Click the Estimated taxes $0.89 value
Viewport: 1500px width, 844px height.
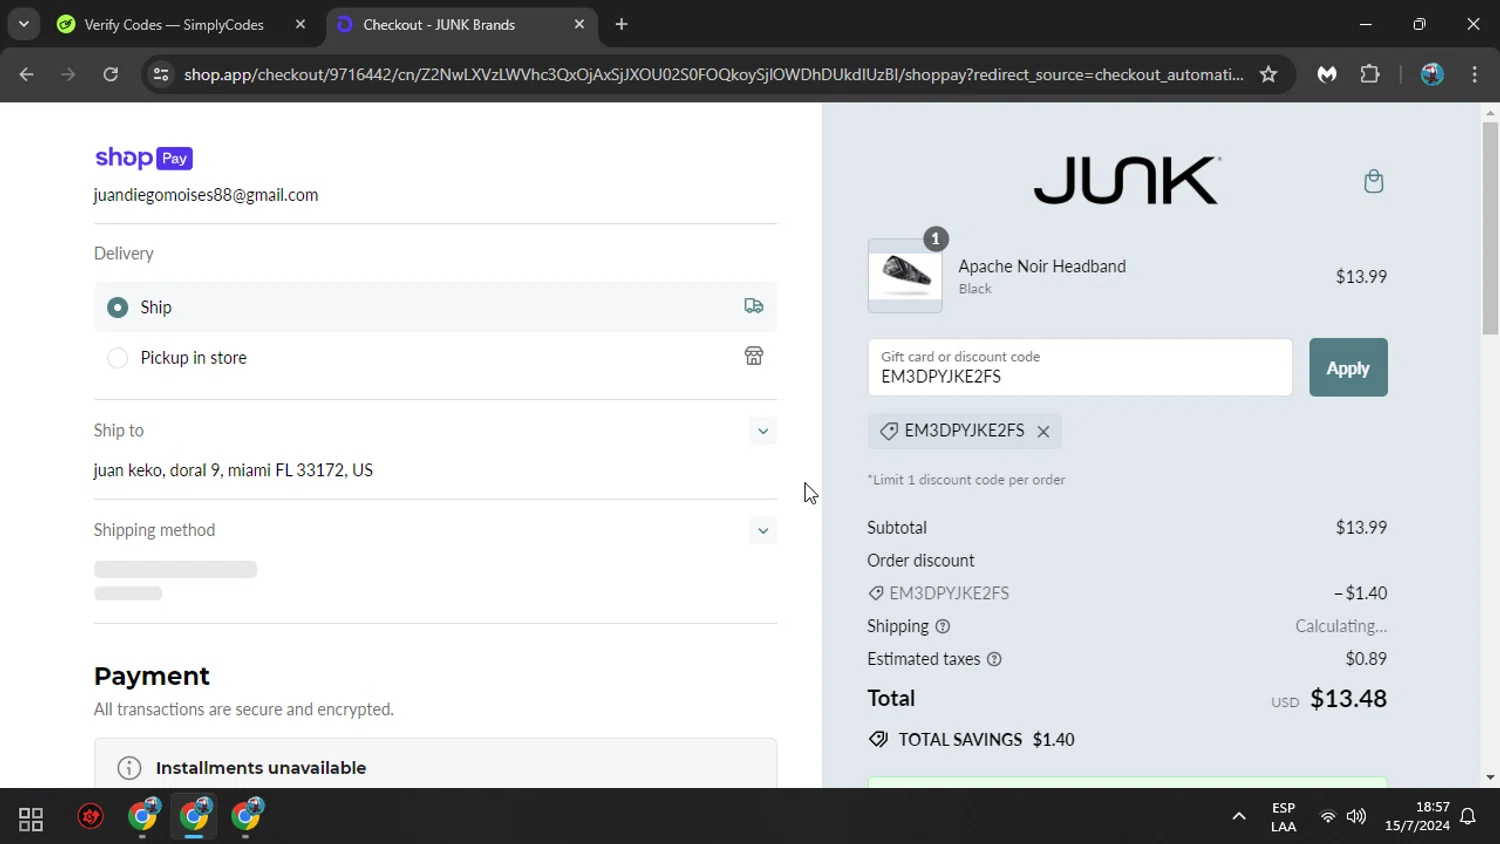coord(1366,659)
